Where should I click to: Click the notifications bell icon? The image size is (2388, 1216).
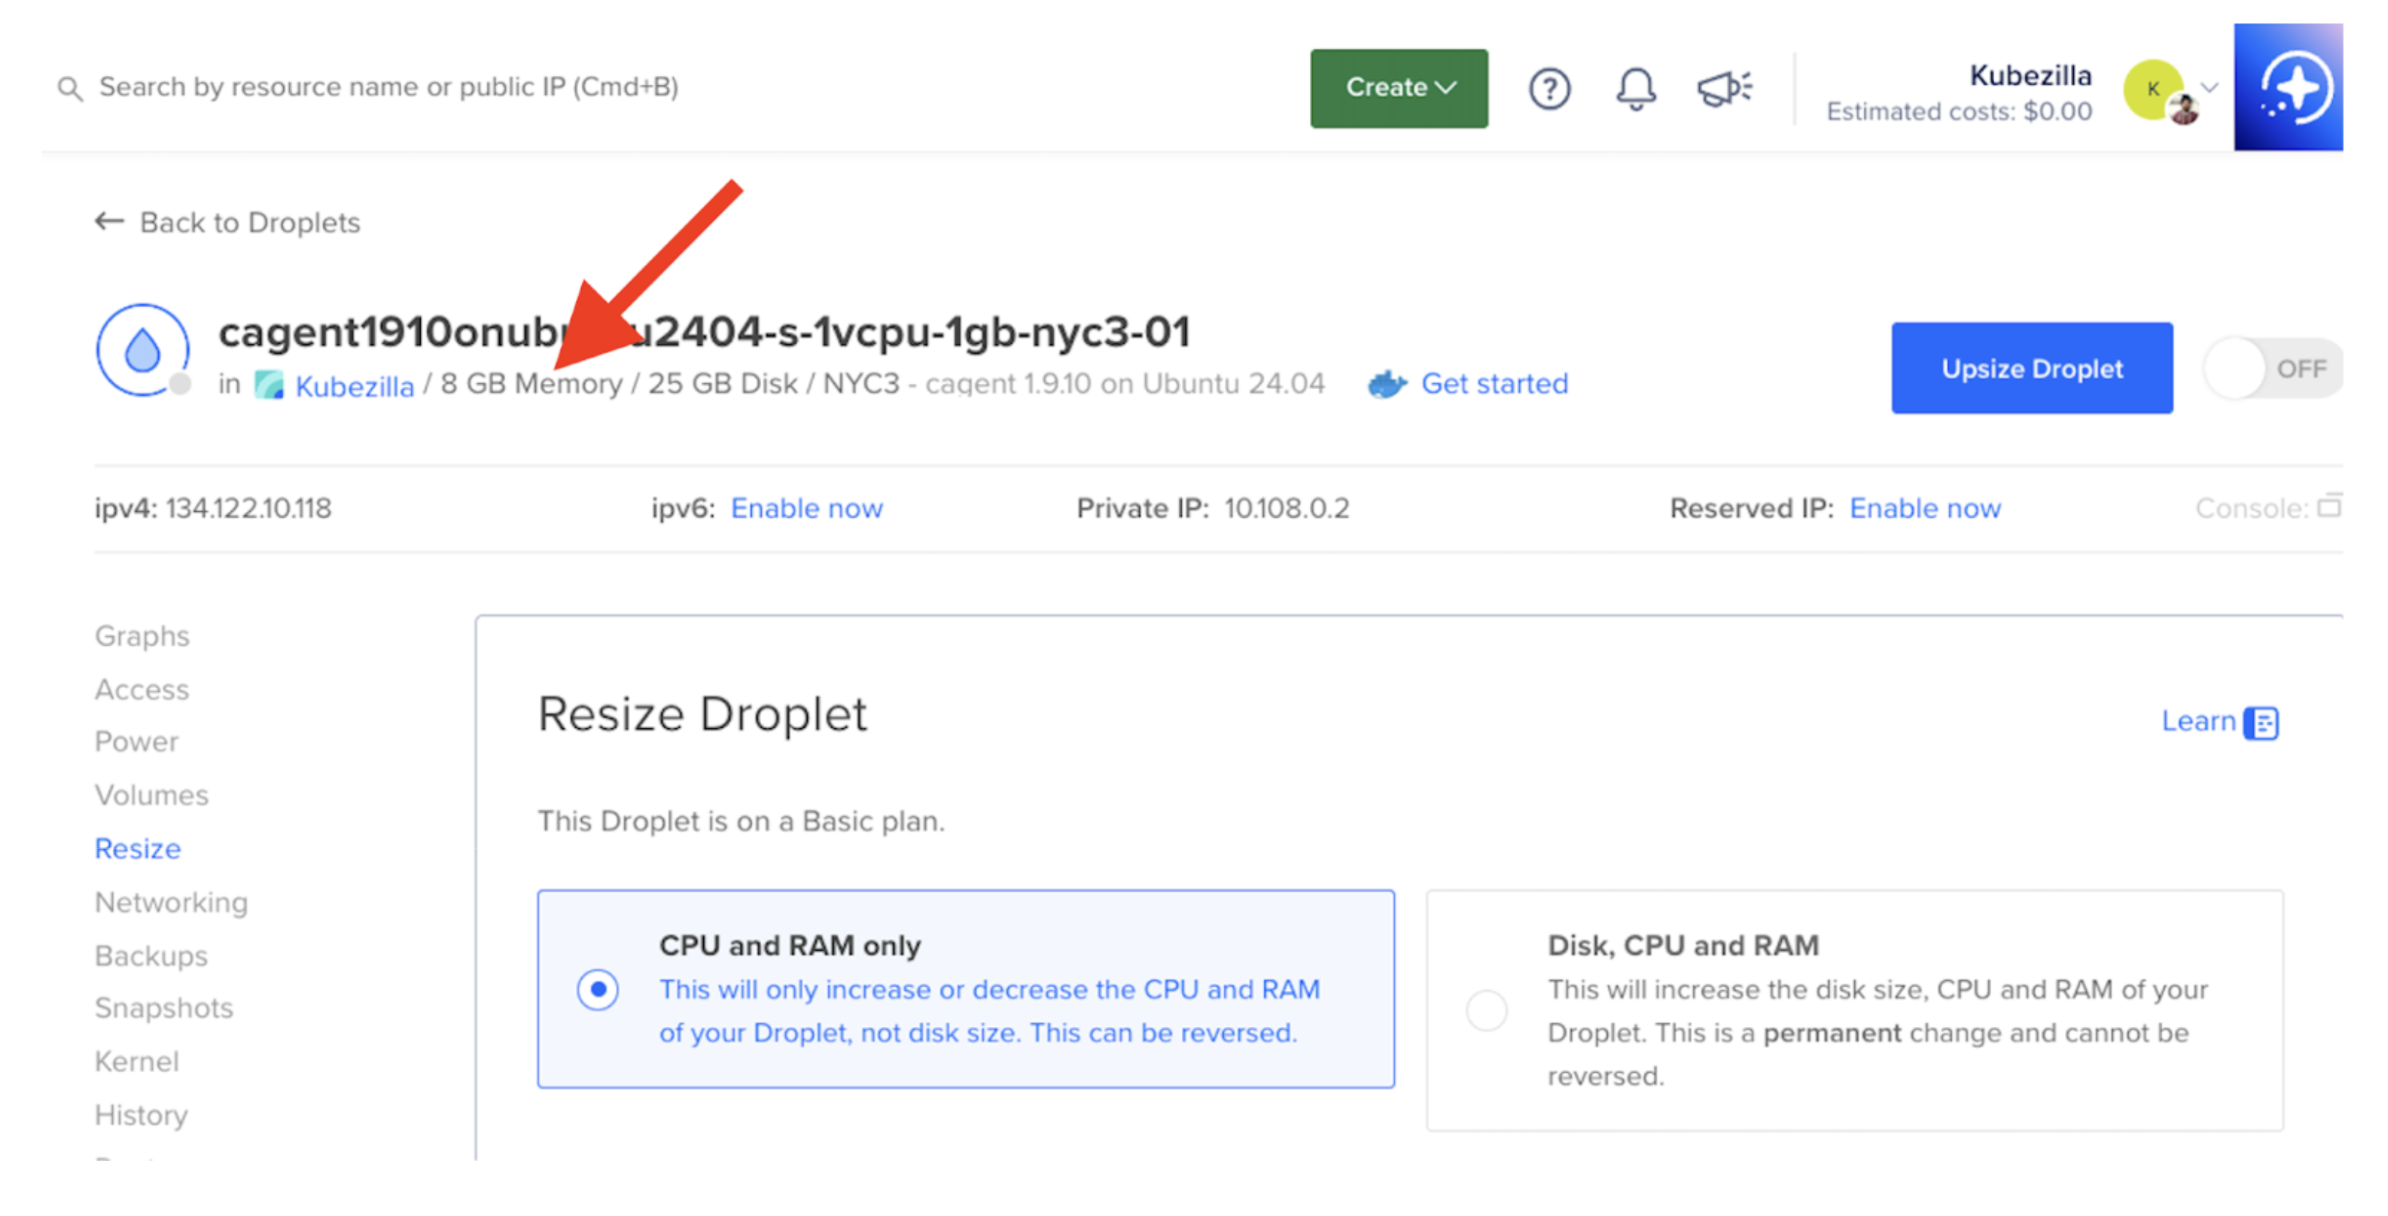(1635, 88)
